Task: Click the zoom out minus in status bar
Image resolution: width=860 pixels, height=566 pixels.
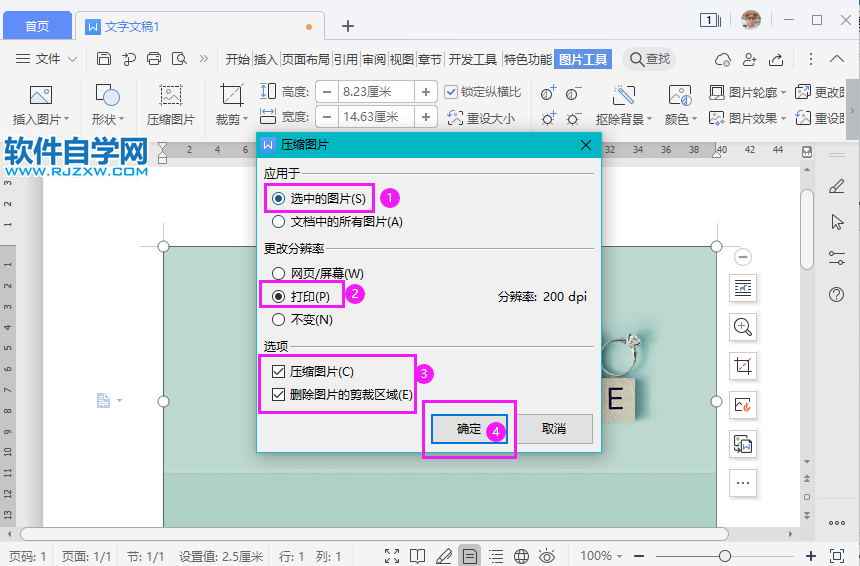Action: pos(638,556)
